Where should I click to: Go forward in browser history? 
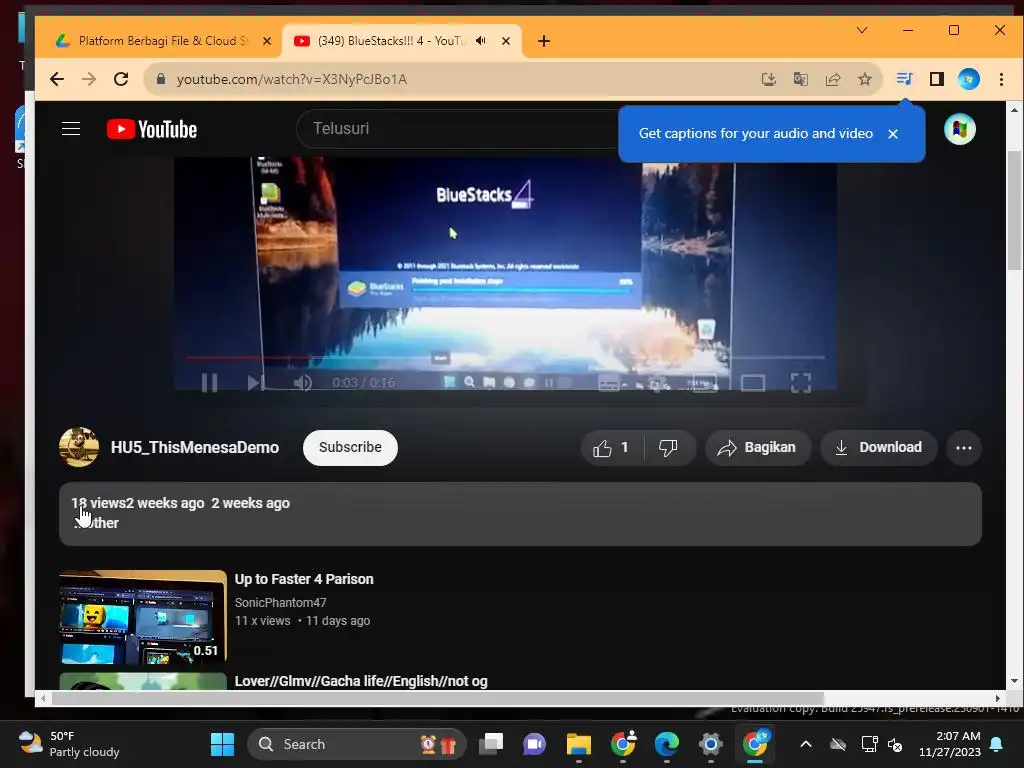coord(89,79)
